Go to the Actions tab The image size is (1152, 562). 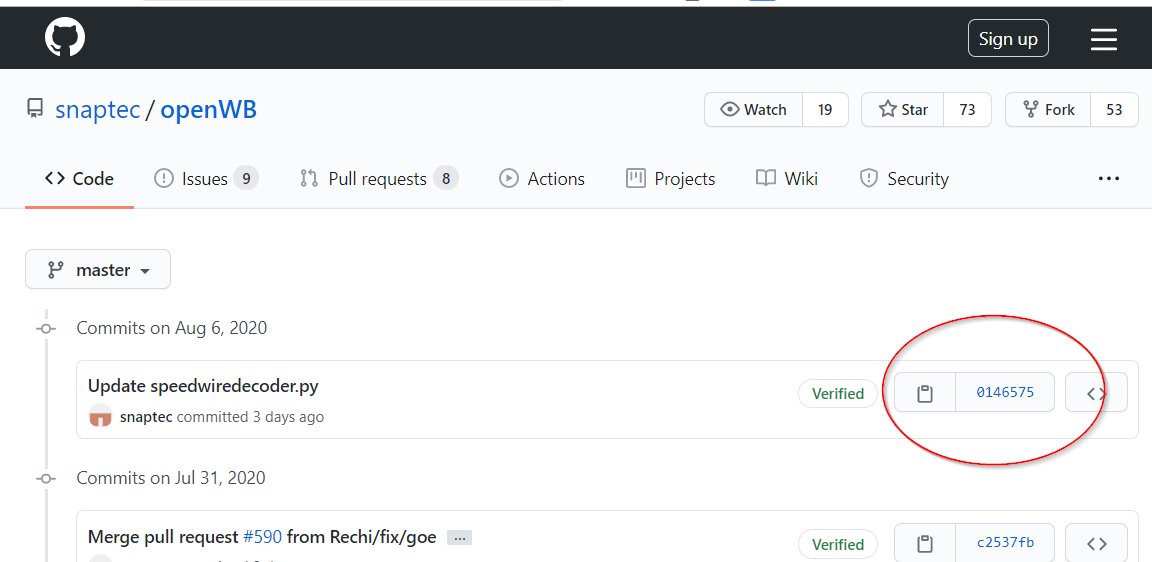[x=542, y=179]
